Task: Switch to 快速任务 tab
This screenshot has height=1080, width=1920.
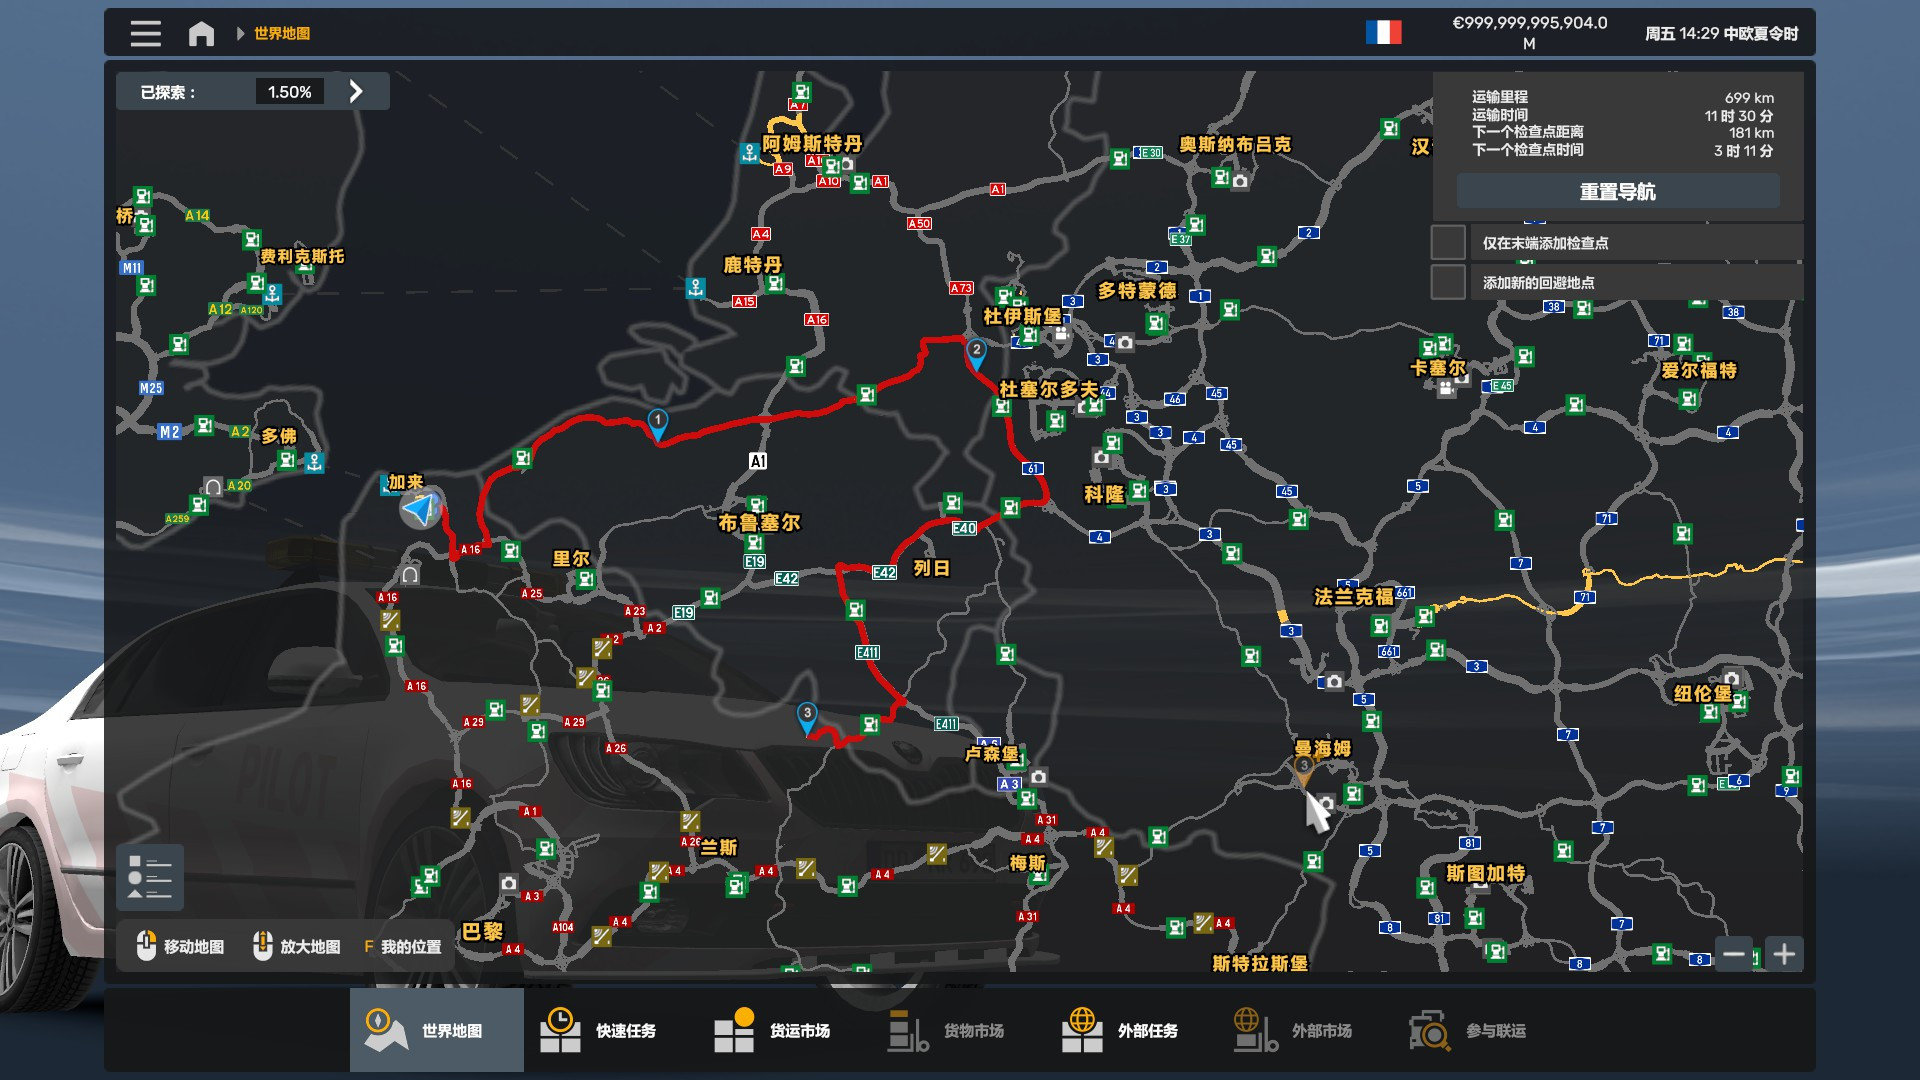Action: pos(598,1030)
